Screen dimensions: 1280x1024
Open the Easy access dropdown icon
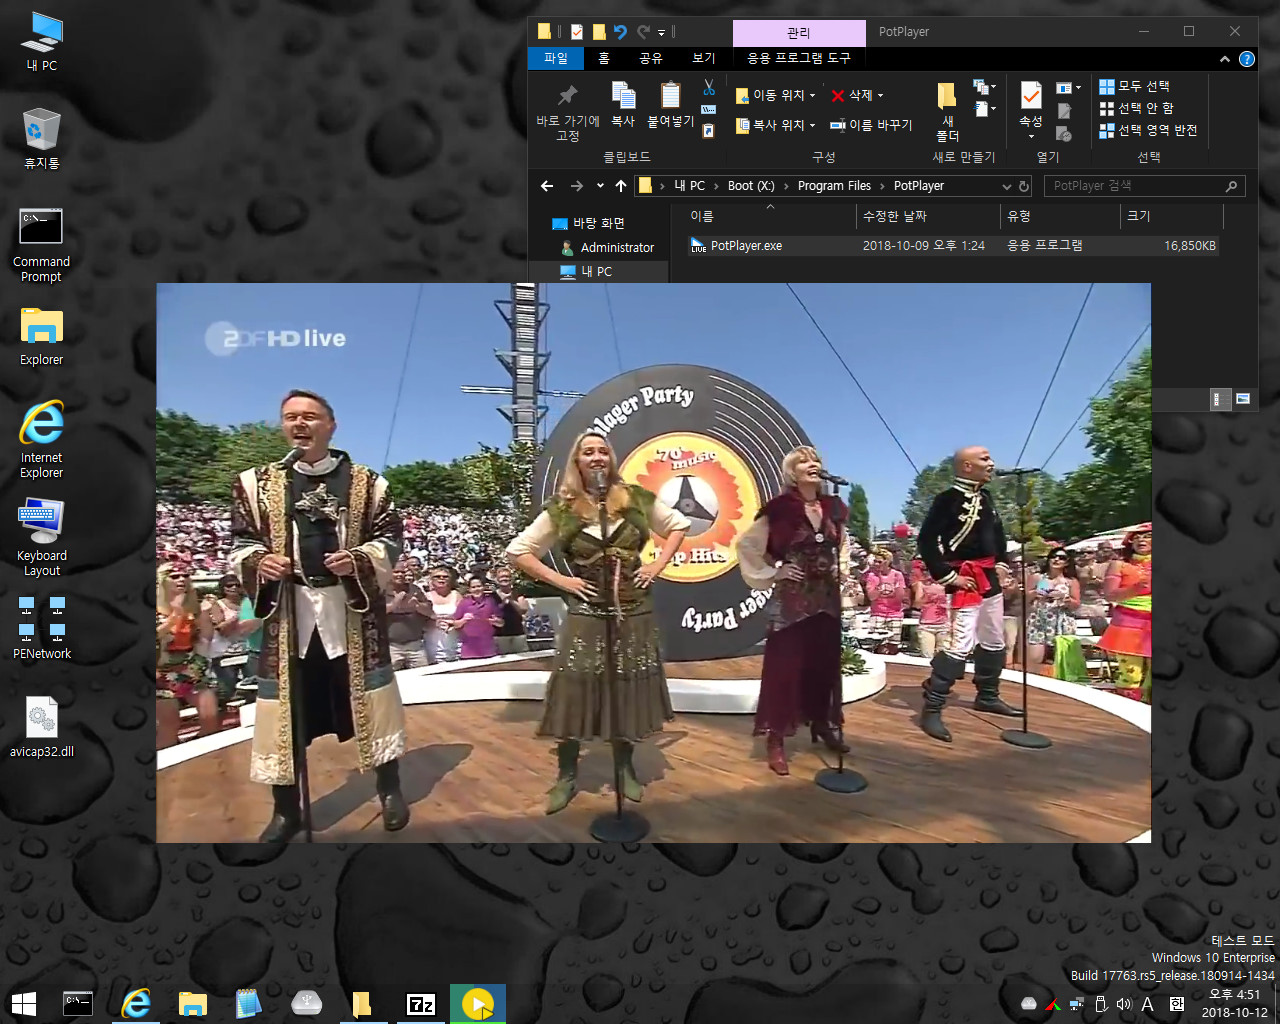pos(985,108)
